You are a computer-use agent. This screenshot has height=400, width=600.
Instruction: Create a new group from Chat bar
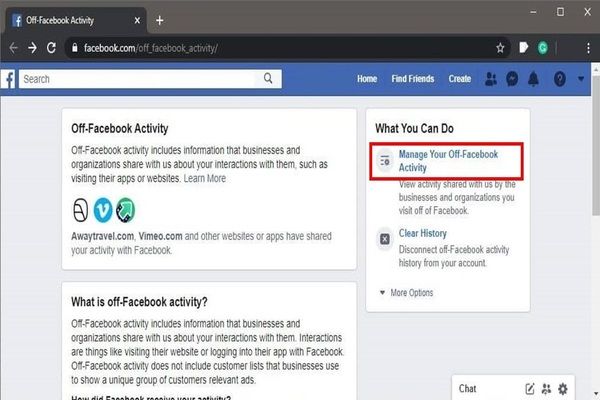tap(547, 388)
